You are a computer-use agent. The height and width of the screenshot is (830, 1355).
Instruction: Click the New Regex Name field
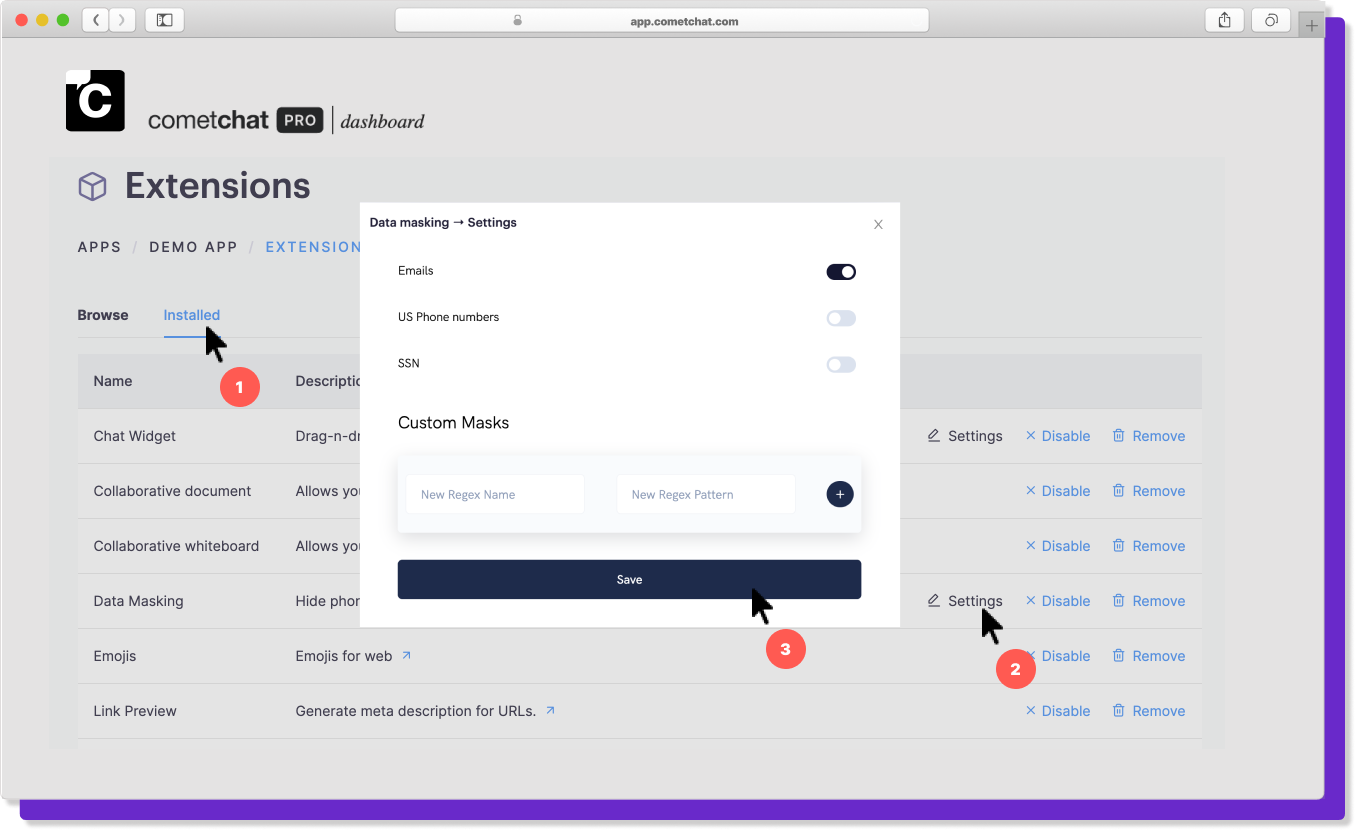coord(495,494)
